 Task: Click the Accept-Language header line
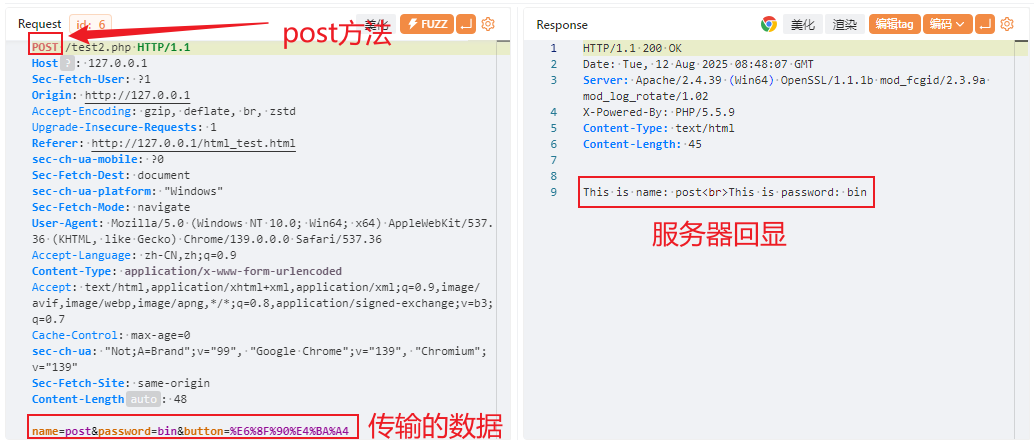click(134, 255)
